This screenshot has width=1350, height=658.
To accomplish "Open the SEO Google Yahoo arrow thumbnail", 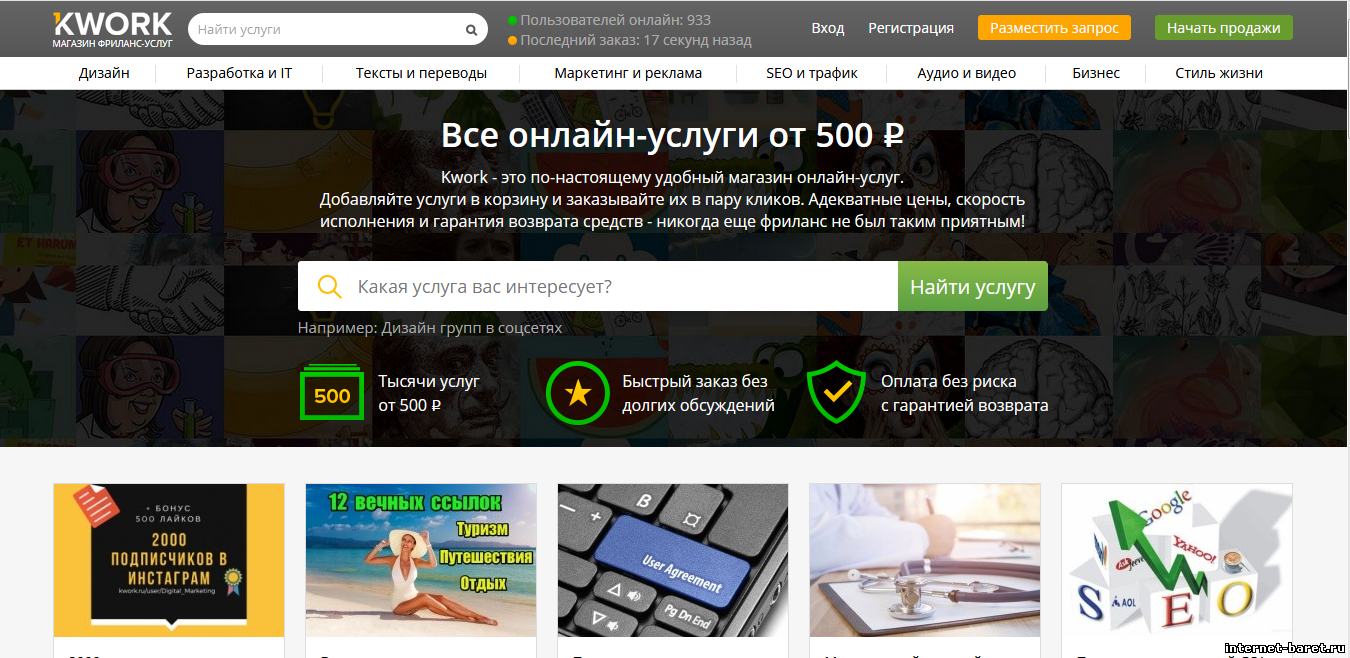I will (x=1177, y=560).
